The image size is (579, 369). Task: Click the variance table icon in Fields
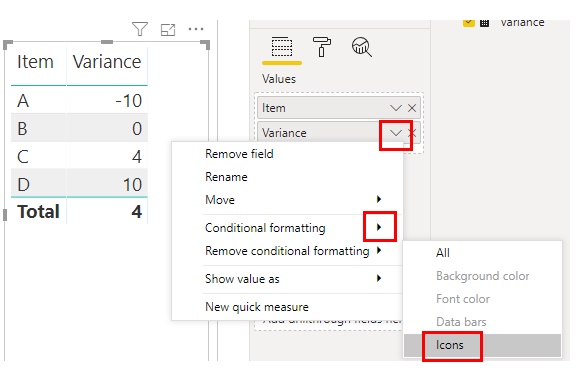click(x=484, y=23)
